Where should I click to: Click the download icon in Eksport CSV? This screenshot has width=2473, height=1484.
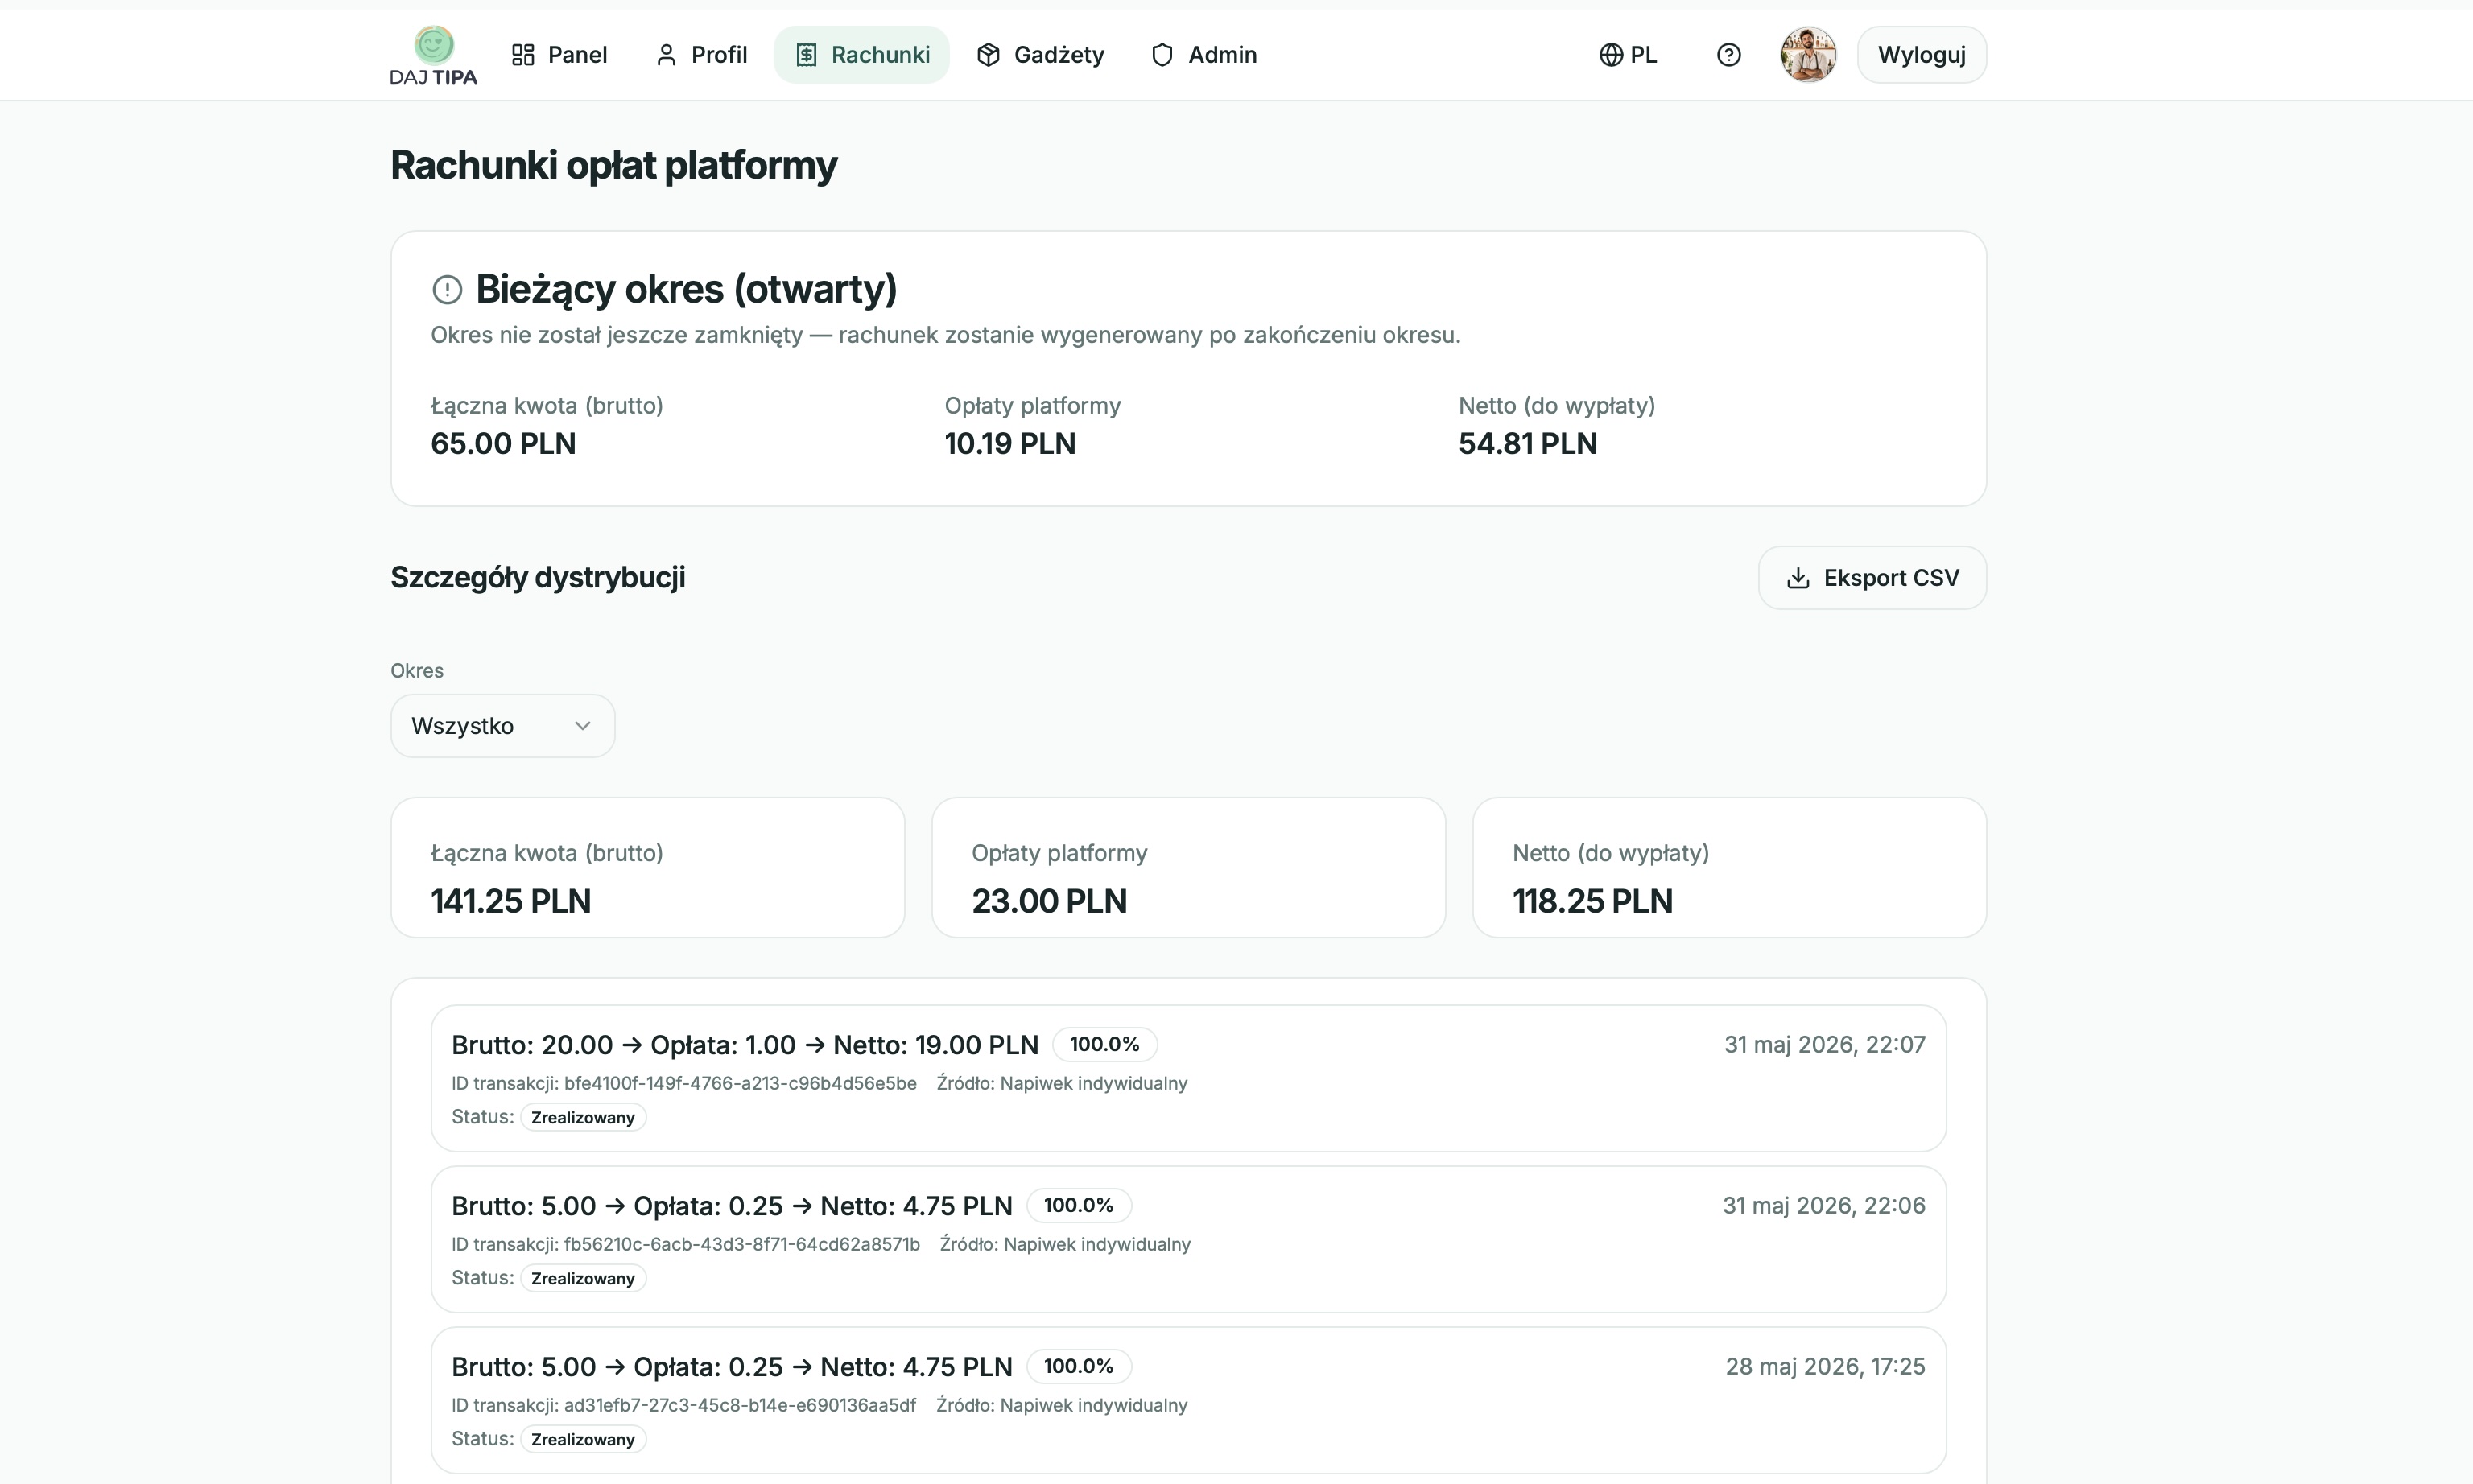pyautogui.click(x=1797, y=578)
